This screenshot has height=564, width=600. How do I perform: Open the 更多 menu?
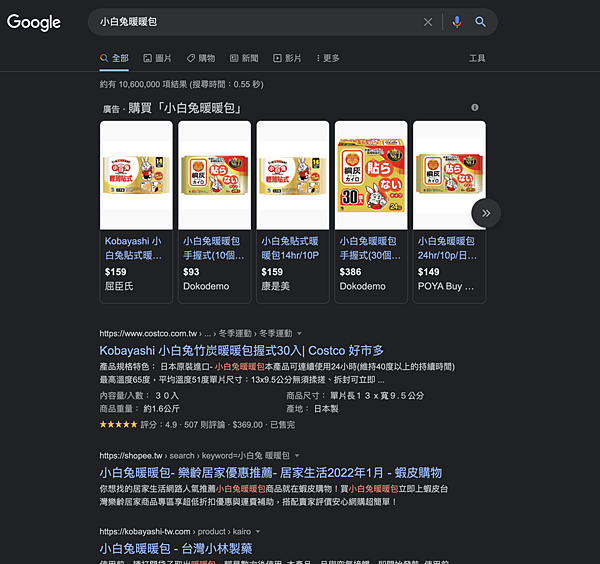point(328,58)
